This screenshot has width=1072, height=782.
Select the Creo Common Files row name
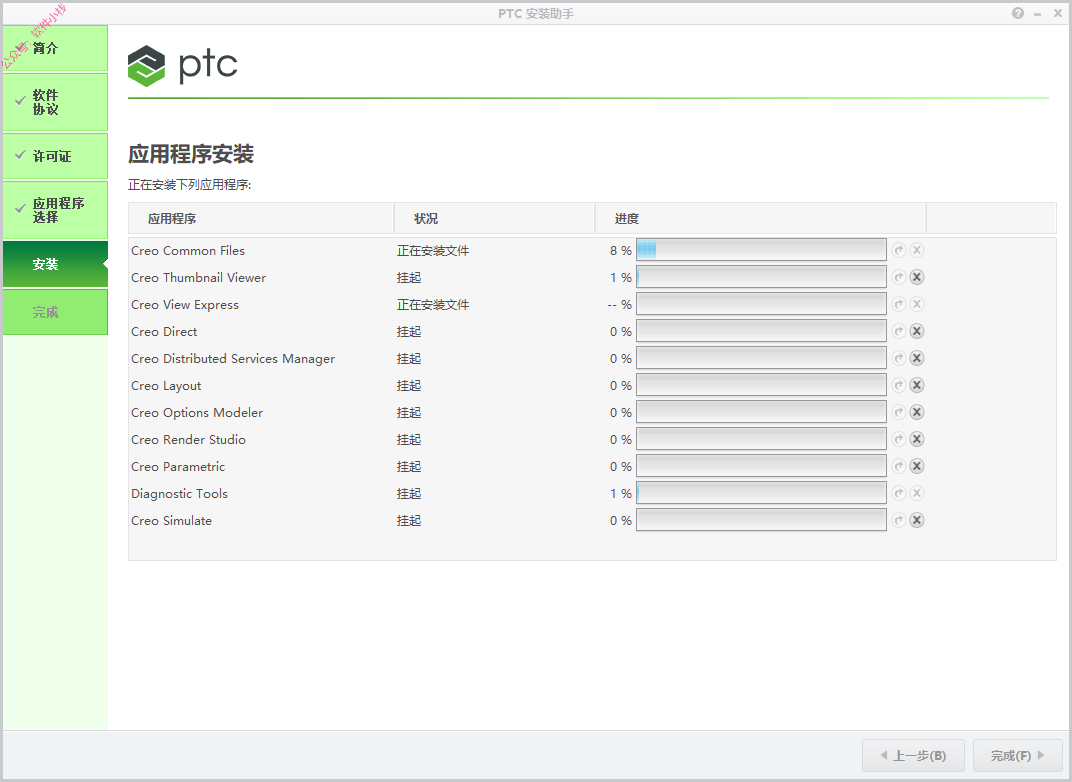(188, 251)
